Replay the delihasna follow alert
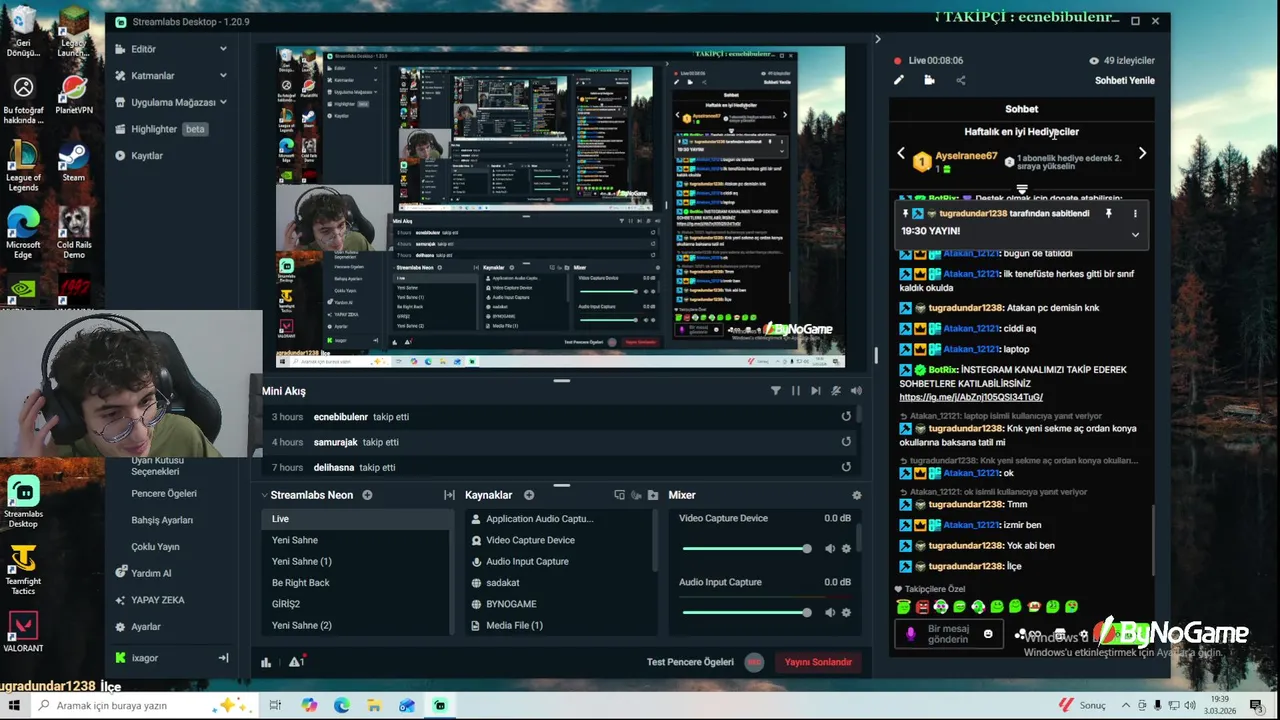The height and width of the screenshot is (720, 1280). (846, 467)
